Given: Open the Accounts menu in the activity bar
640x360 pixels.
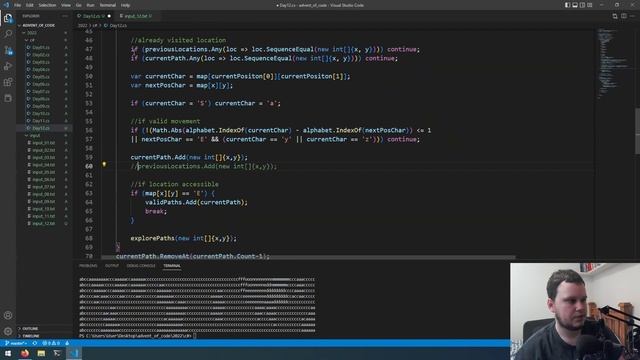Looking at the screenshot, I should 8,315.
